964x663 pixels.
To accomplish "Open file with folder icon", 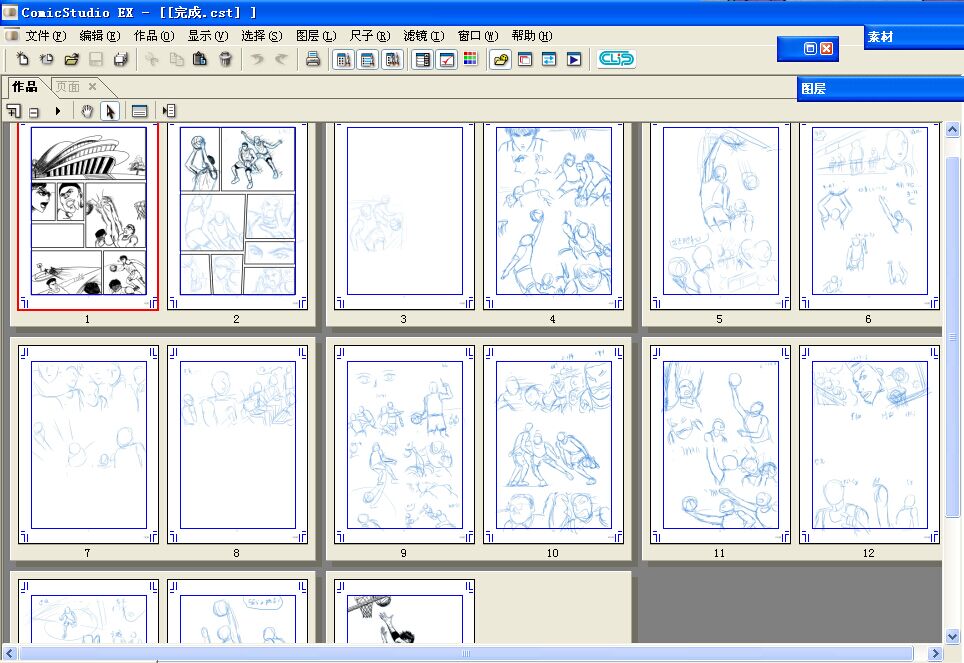I will [x=71, y=59].
